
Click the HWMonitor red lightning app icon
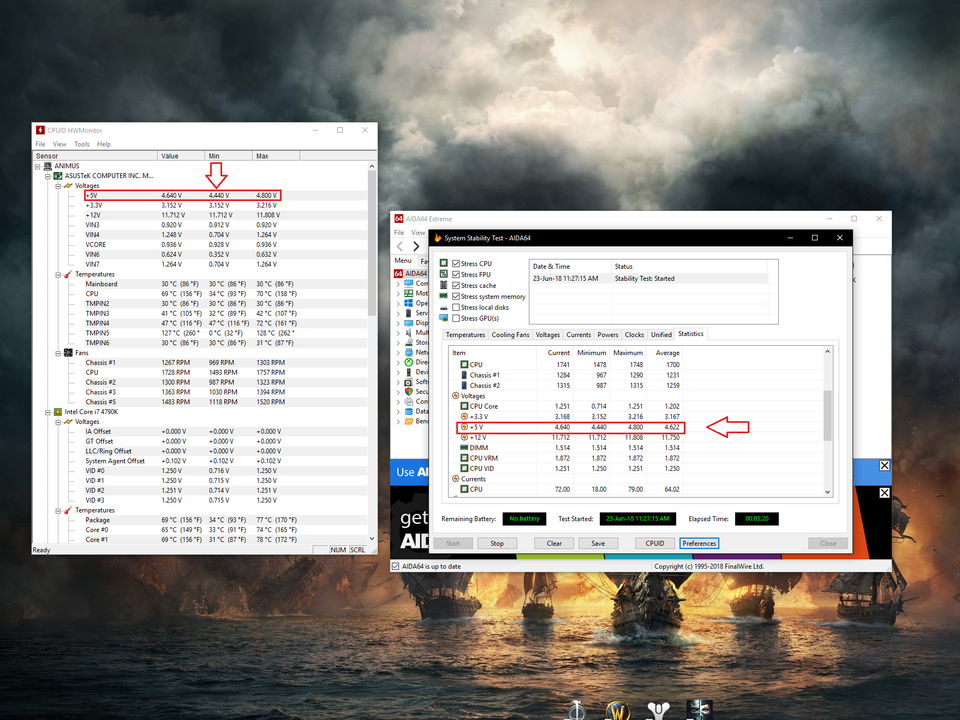pos(40,130)
